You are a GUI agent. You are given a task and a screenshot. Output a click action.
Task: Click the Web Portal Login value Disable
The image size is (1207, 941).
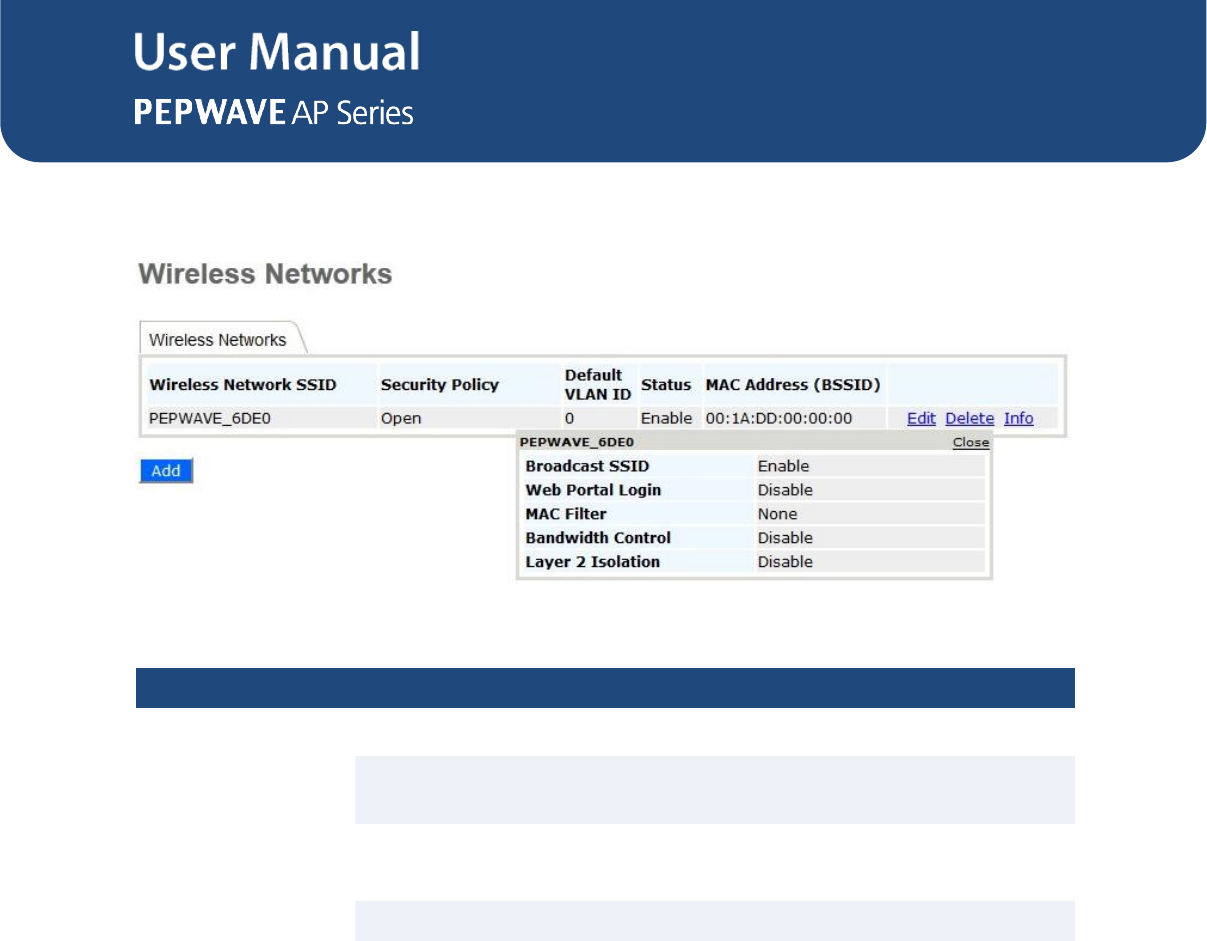pyautogui.click(x=785, y=490)
